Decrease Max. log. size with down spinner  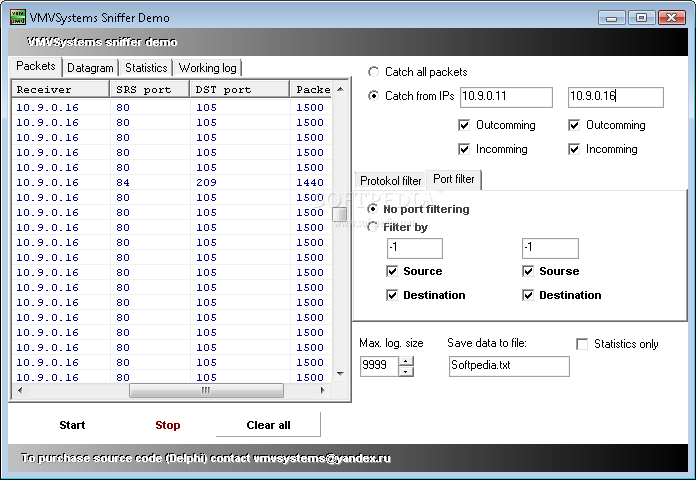[406, 371]
